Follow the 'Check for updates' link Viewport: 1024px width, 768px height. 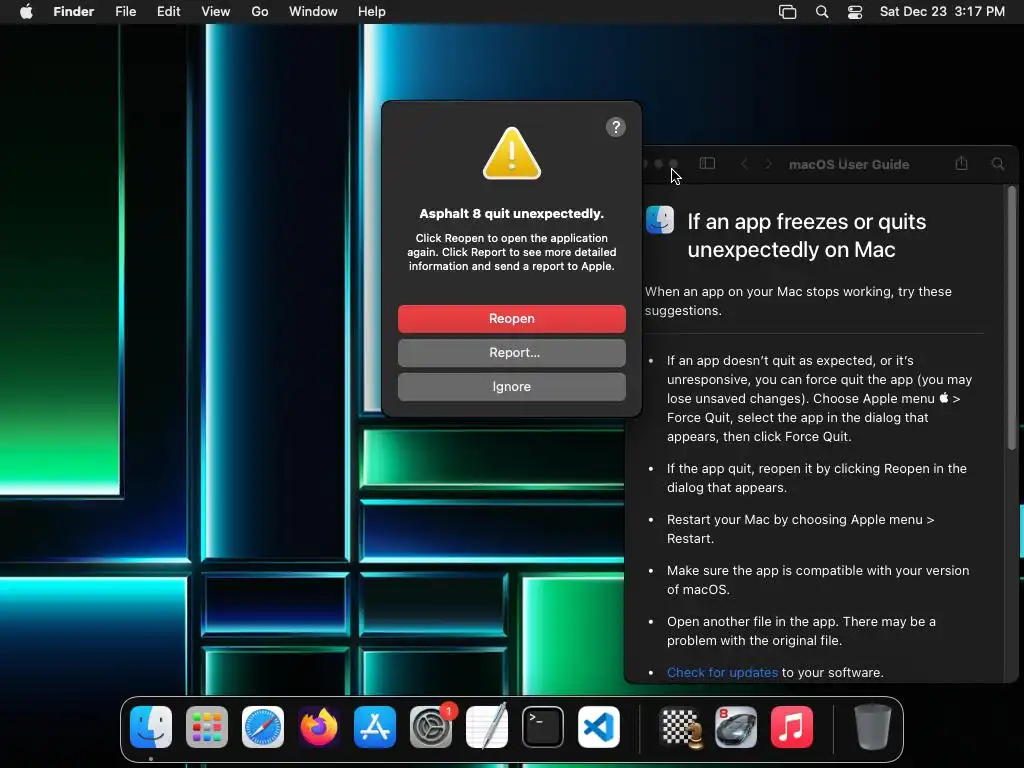[x=722, y=673]
